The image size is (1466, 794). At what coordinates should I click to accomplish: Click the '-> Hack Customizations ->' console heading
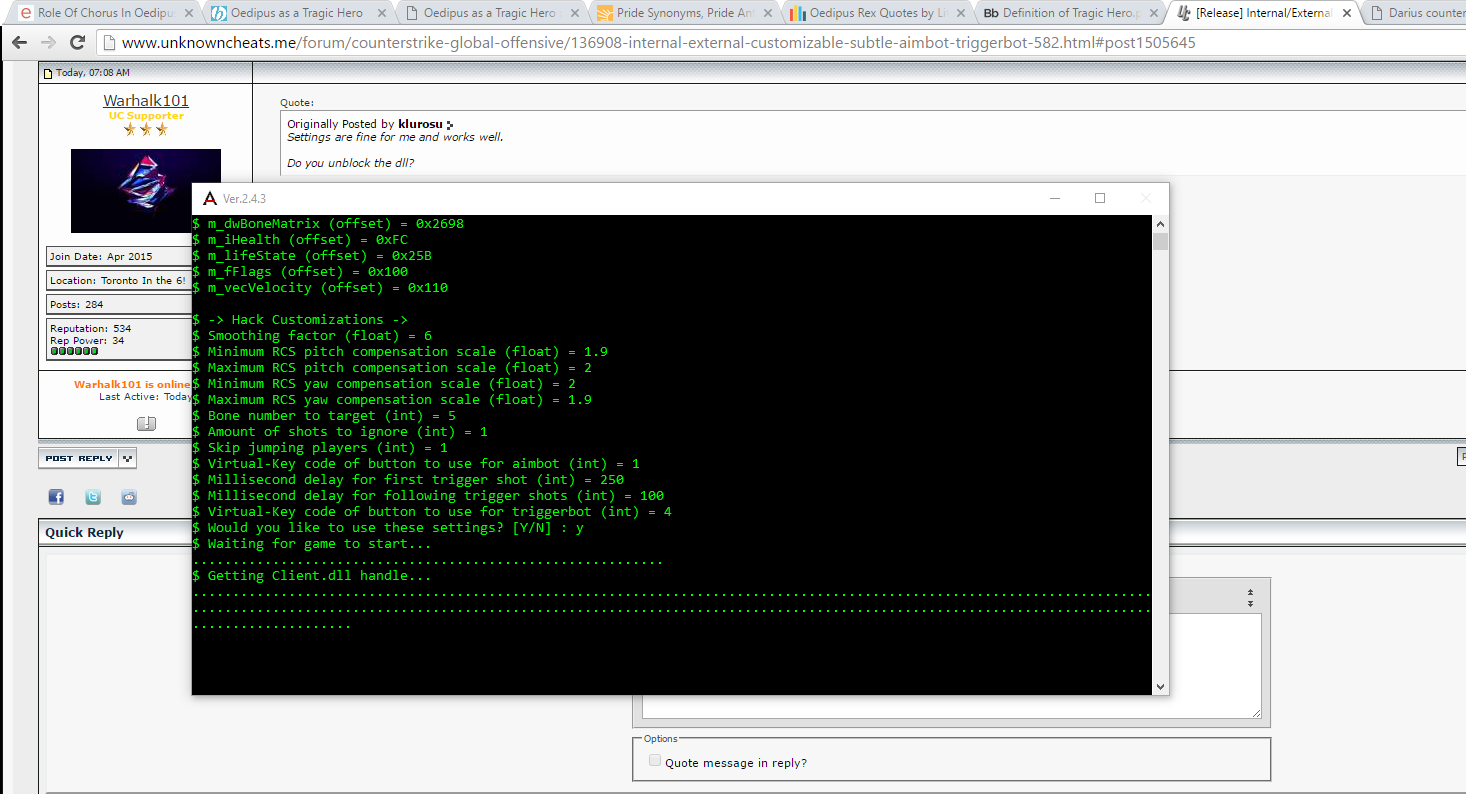point(300,320)
